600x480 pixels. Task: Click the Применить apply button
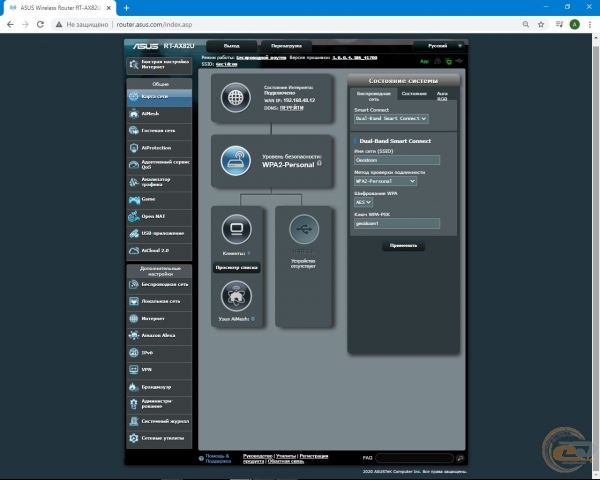[403, 246]
